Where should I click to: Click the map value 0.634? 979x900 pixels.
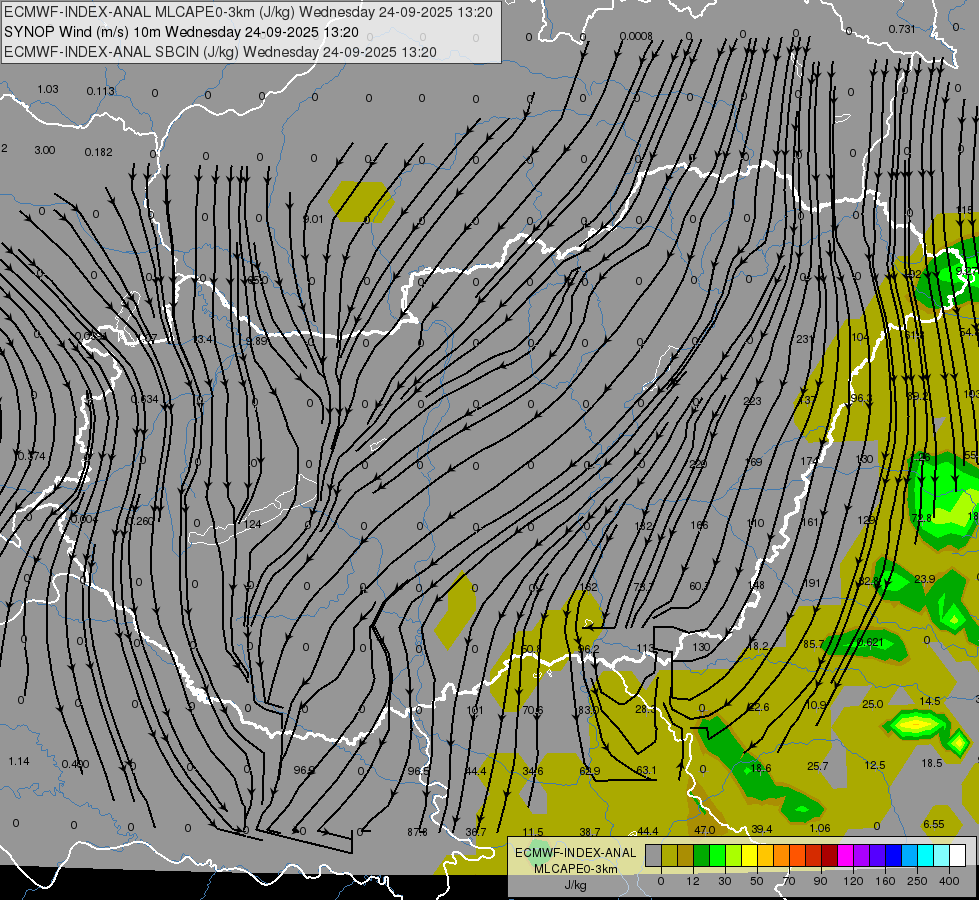point(144,399)
